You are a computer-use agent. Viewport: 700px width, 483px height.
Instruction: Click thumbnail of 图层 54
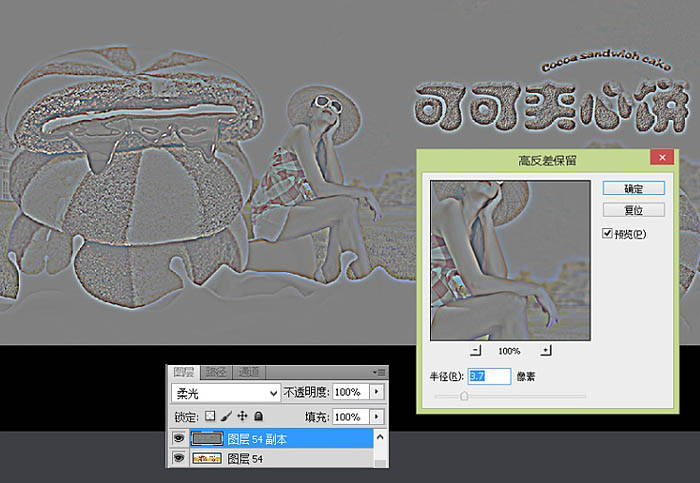click(x=207, y=458)
